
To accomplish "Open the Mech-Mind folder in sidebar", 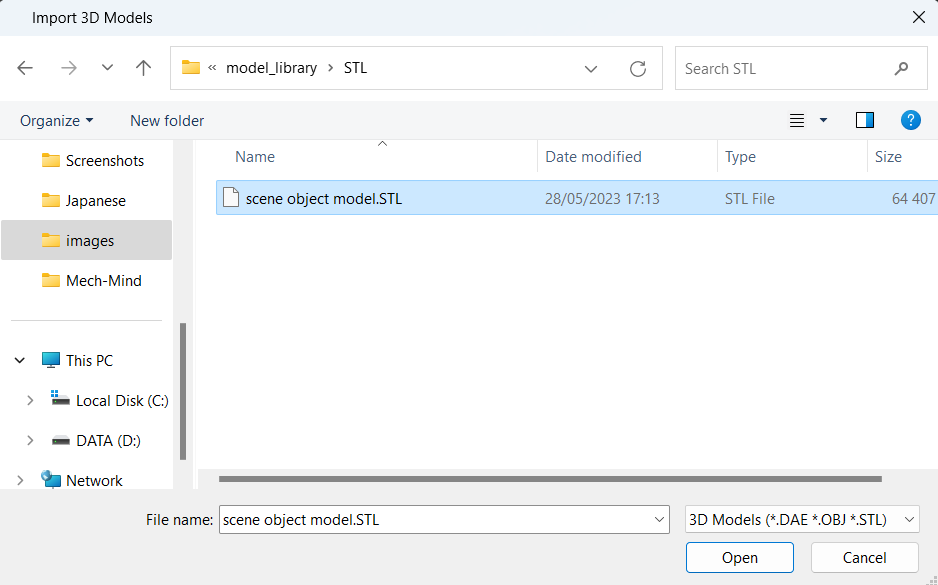I will [92, 281].
